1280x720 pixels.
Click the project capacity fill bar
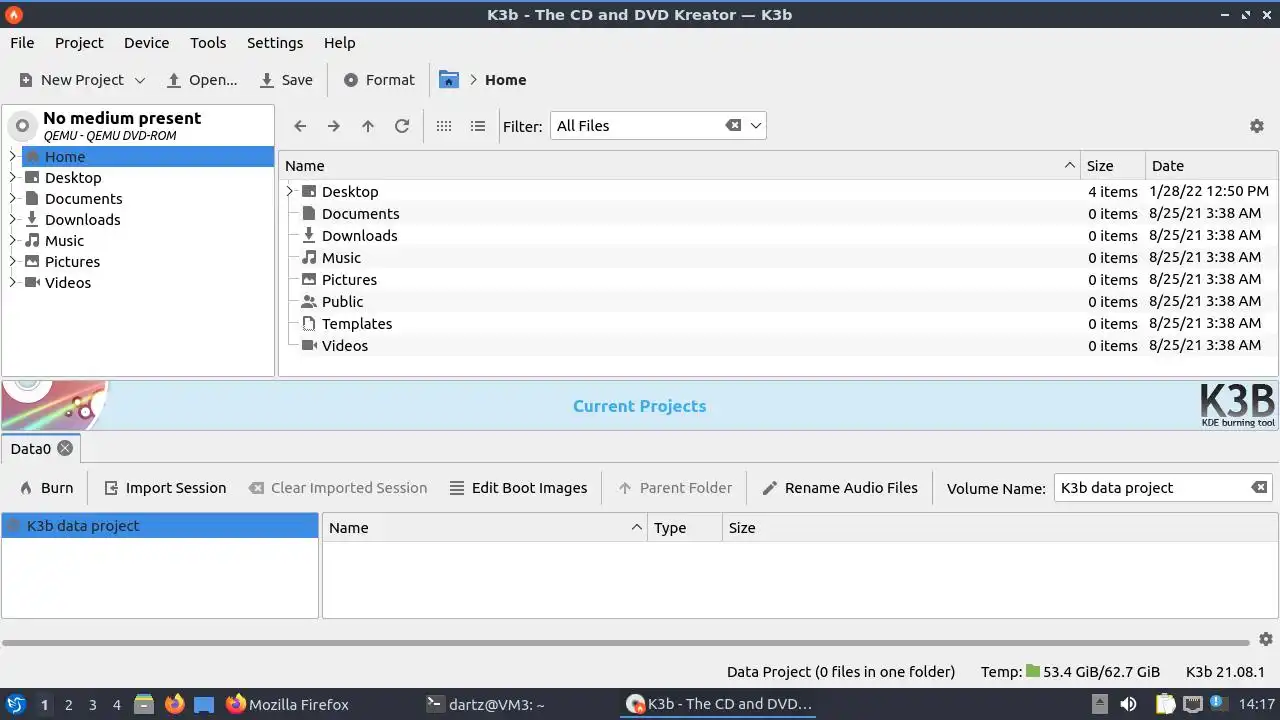click(x=626, y=643)
